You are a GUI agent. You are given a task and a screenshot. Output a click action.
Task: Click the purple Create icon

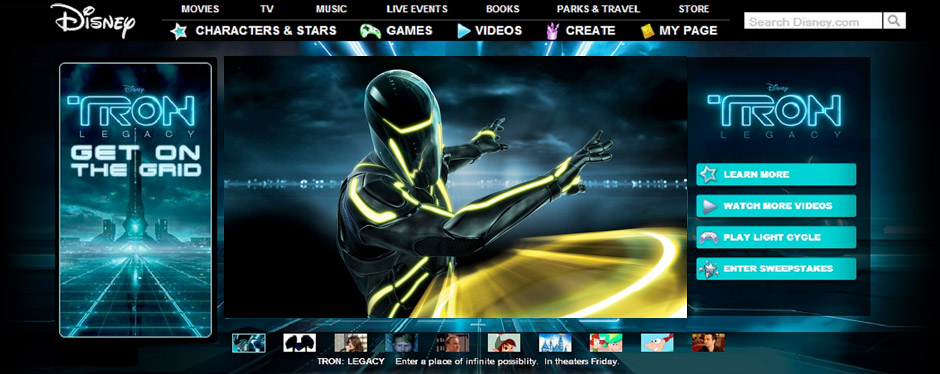pyautogui.click(x=552, y=31)
